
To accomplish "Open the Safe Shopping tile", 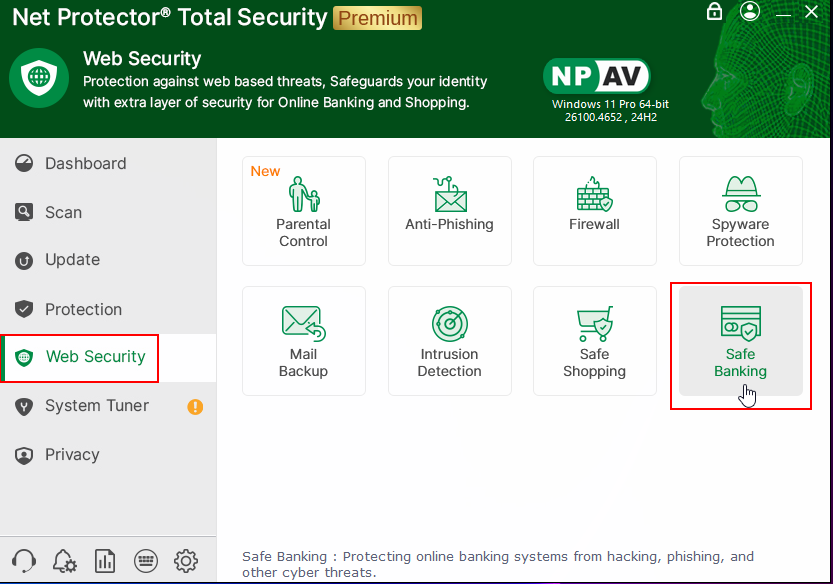I will pyautogui.click(x=594, y=340).
